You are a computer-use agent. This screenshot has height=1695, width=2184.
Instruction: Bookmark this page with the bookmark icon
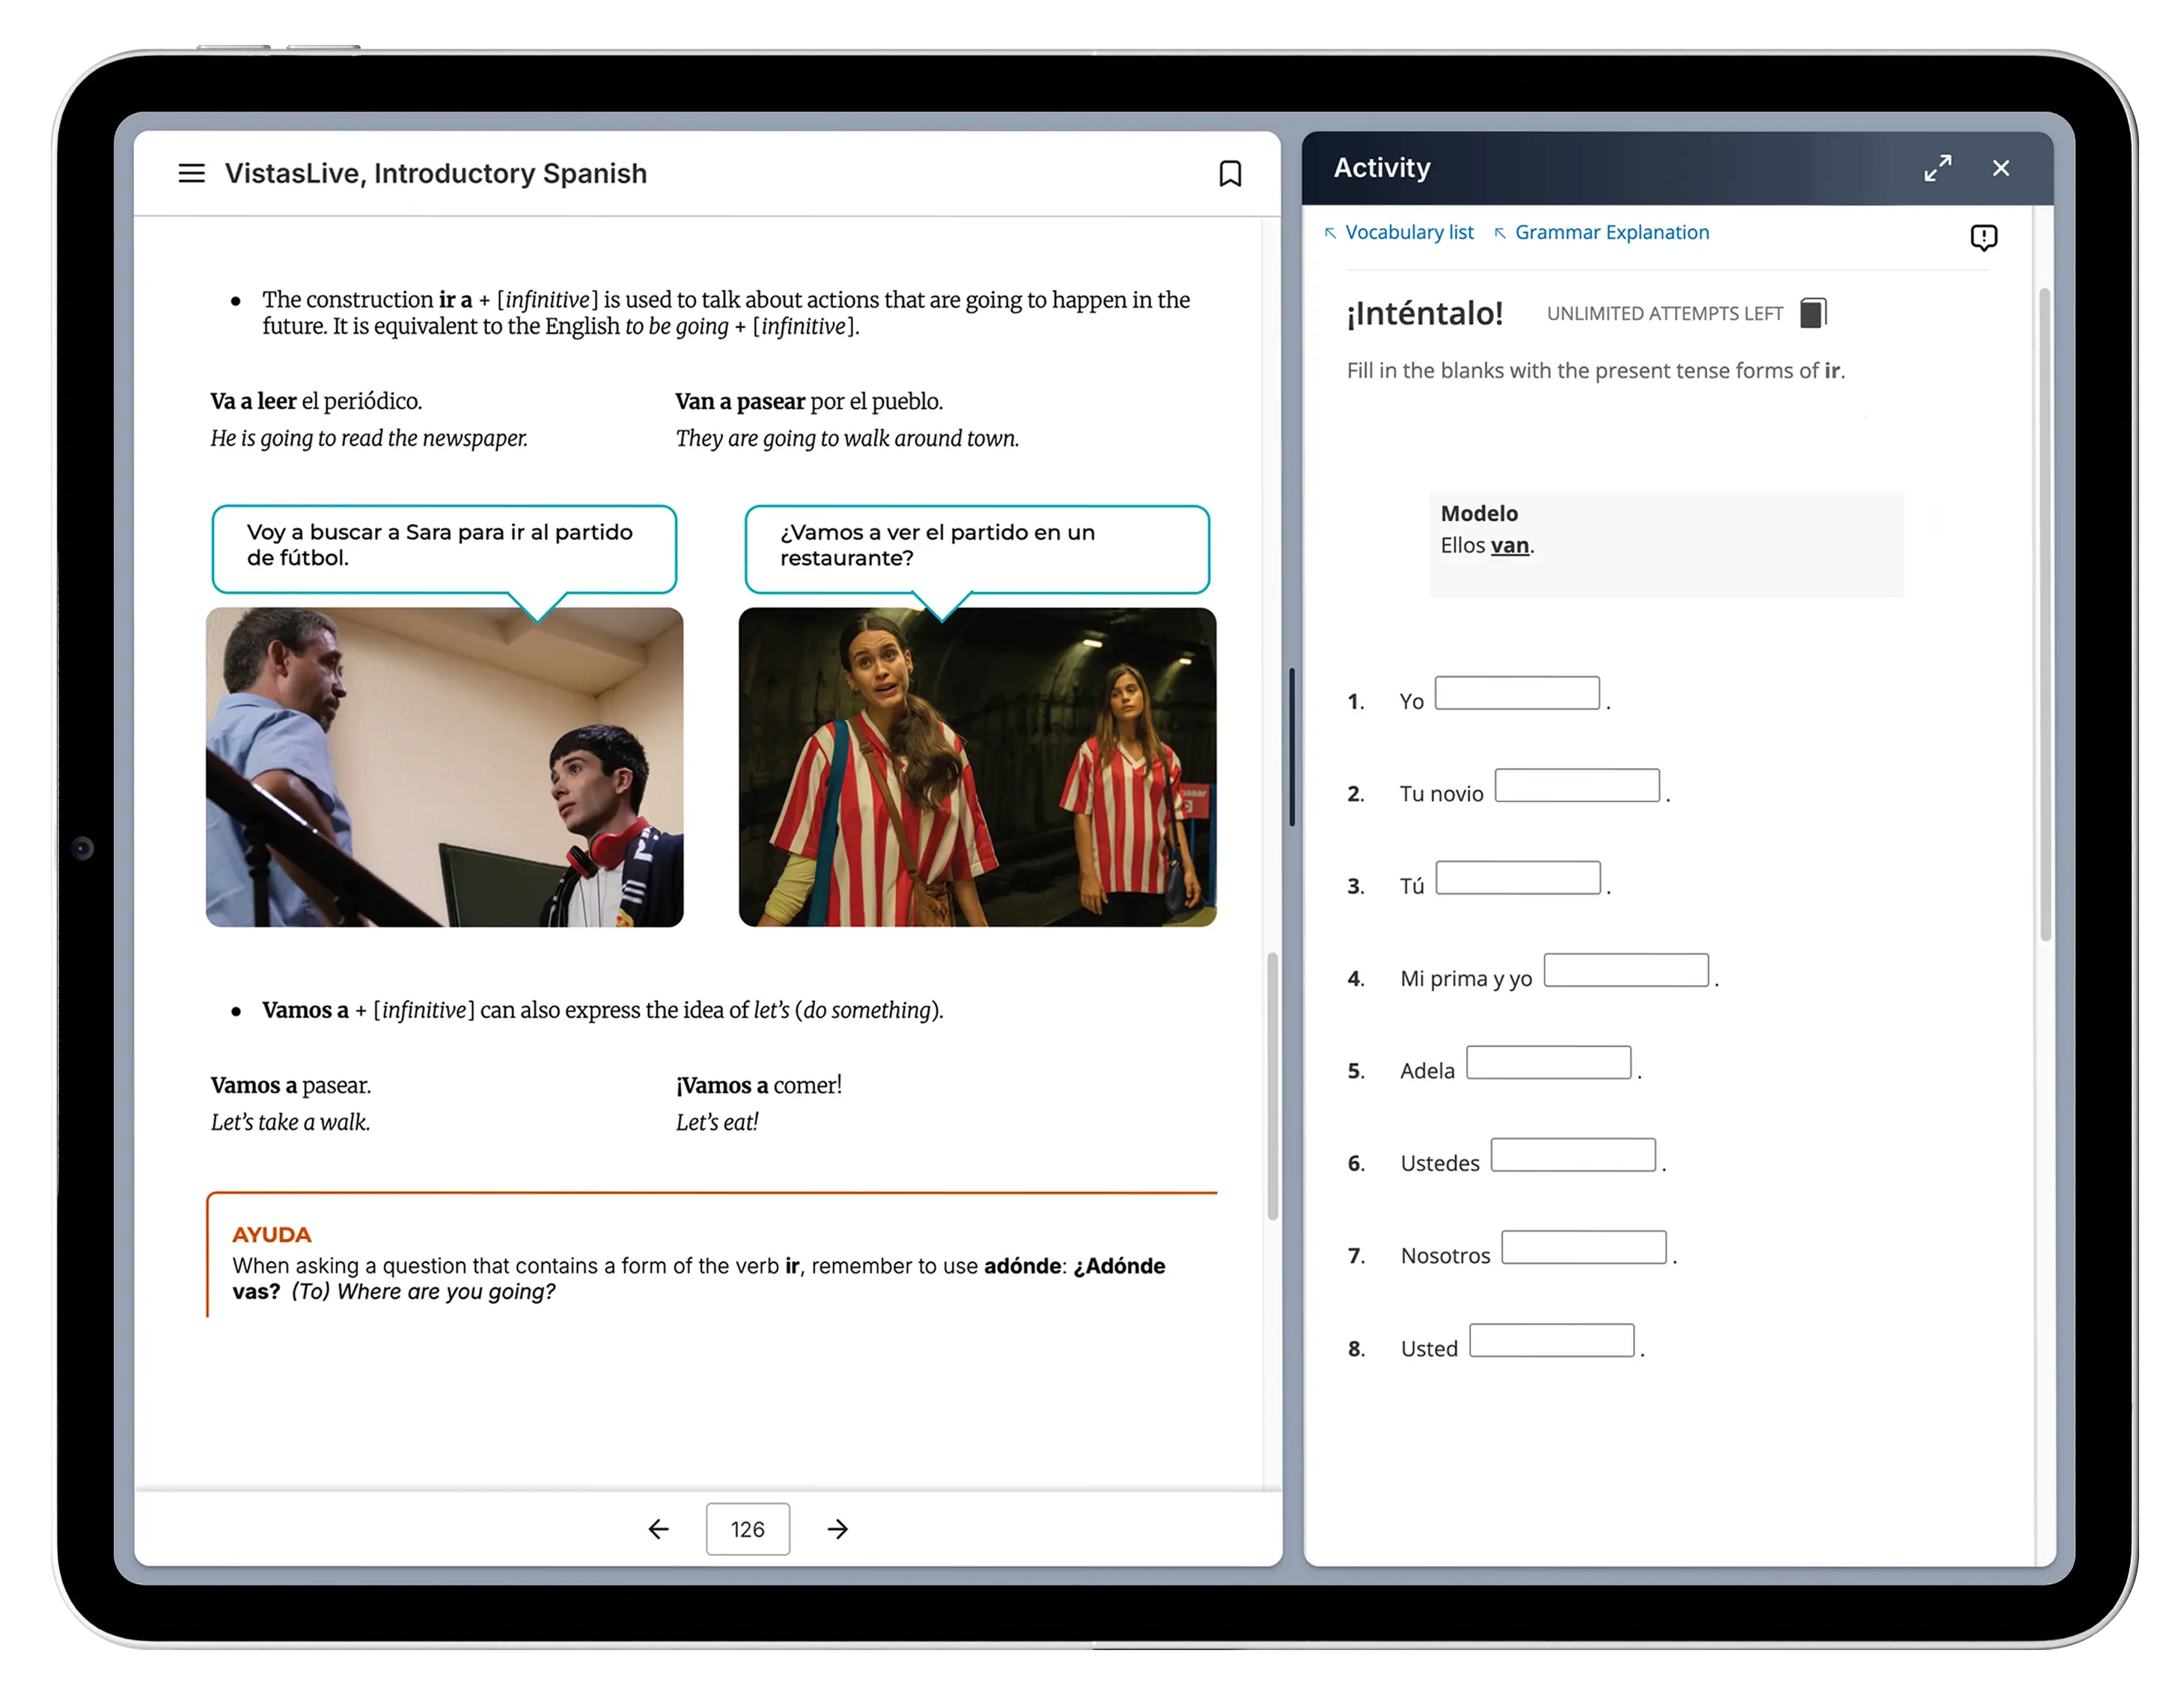[1230, 173]
